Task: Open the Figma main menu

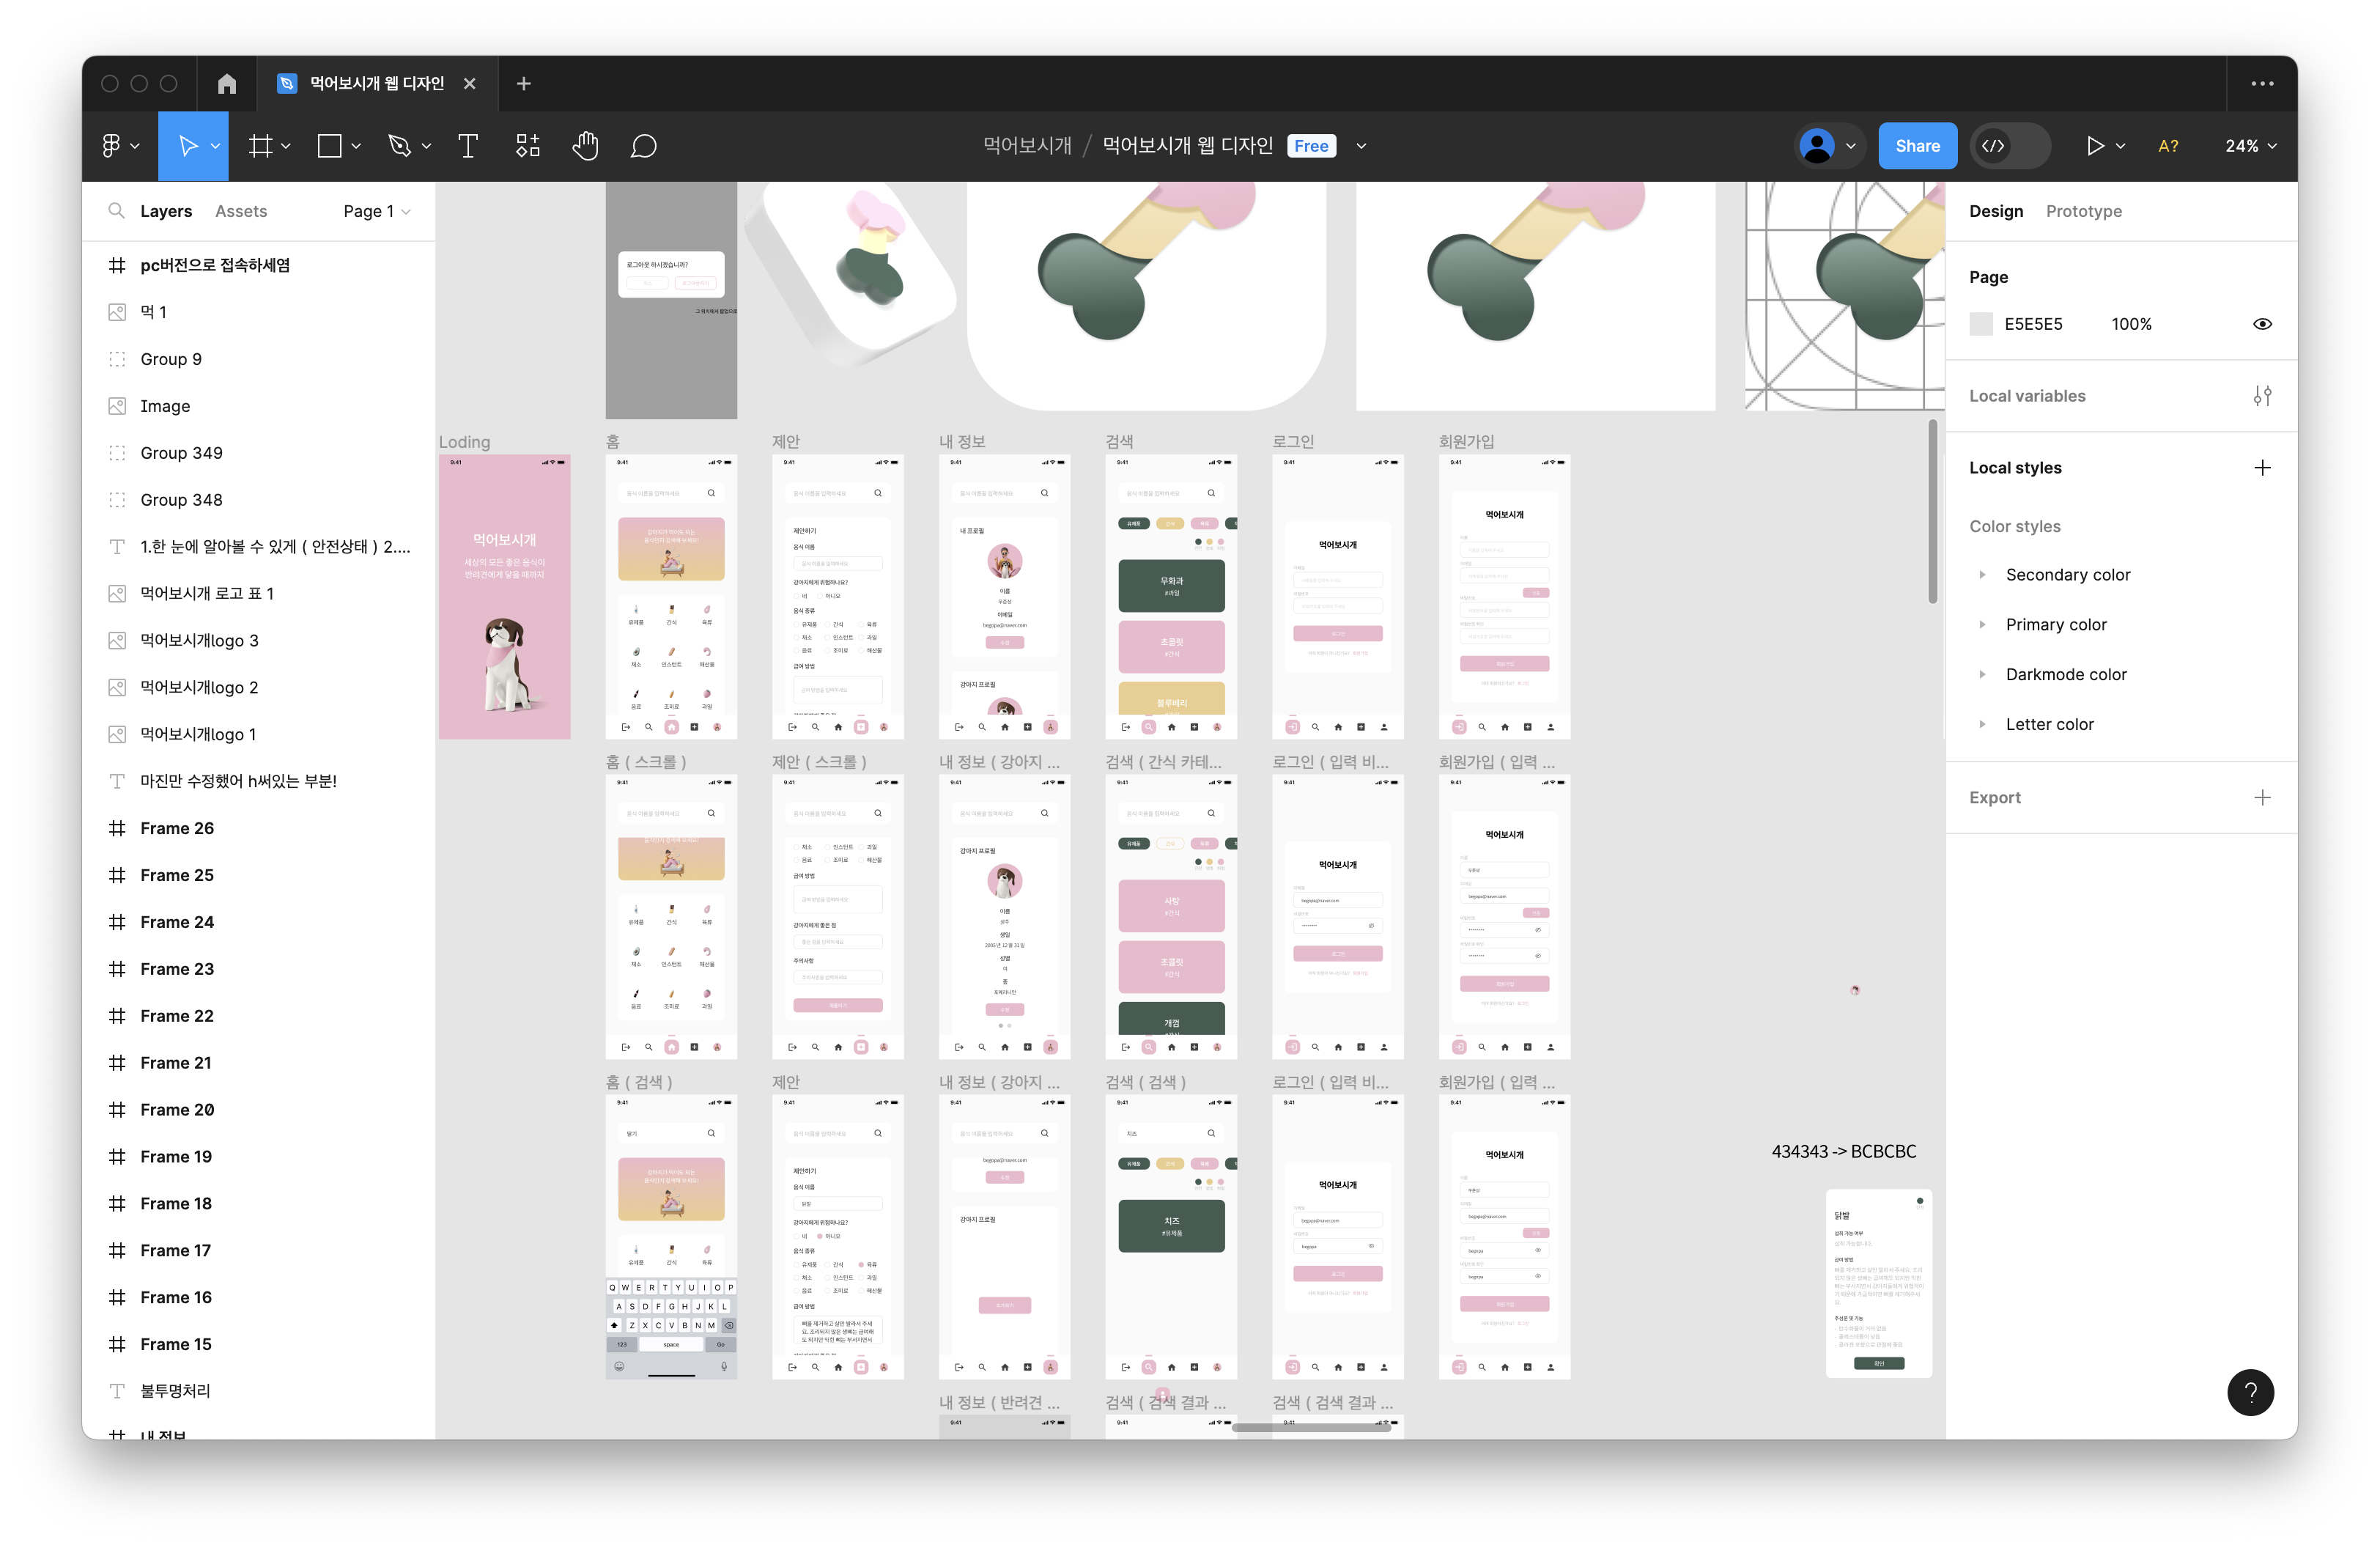Action: coord(112,146)
